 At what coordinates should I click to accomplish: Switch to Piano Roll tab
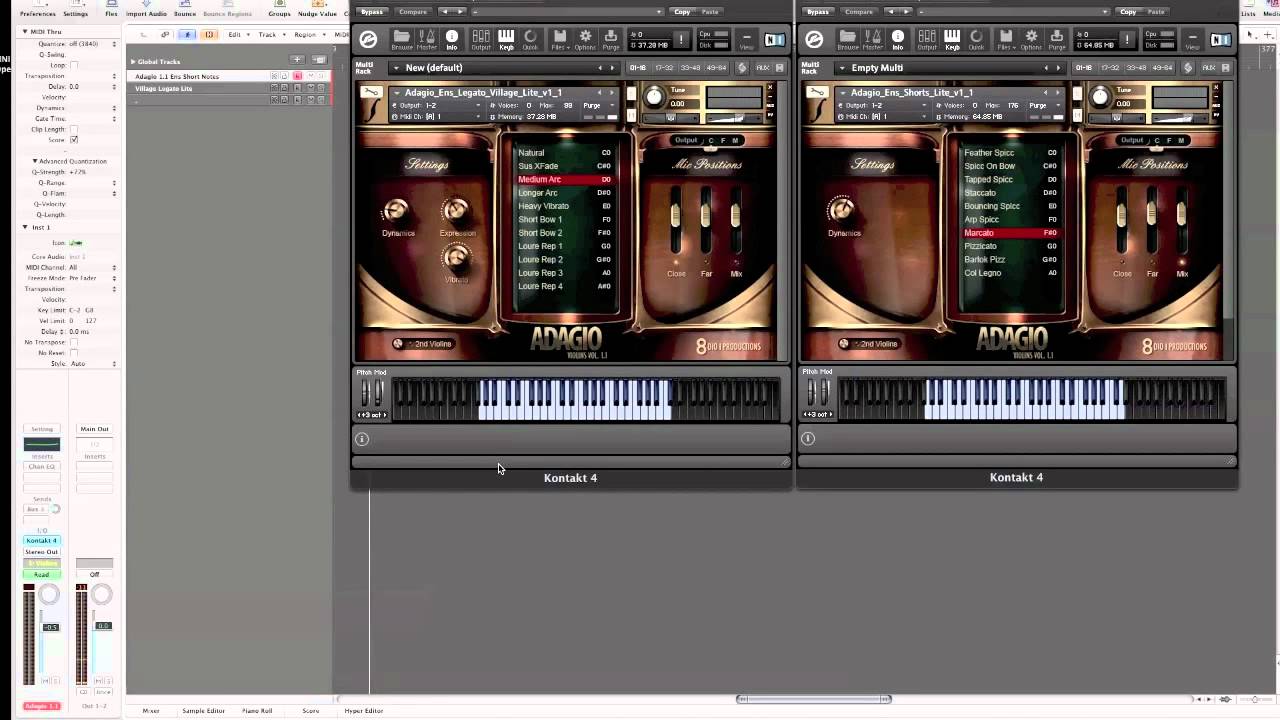pyautogui.click(x=257, y=711)
